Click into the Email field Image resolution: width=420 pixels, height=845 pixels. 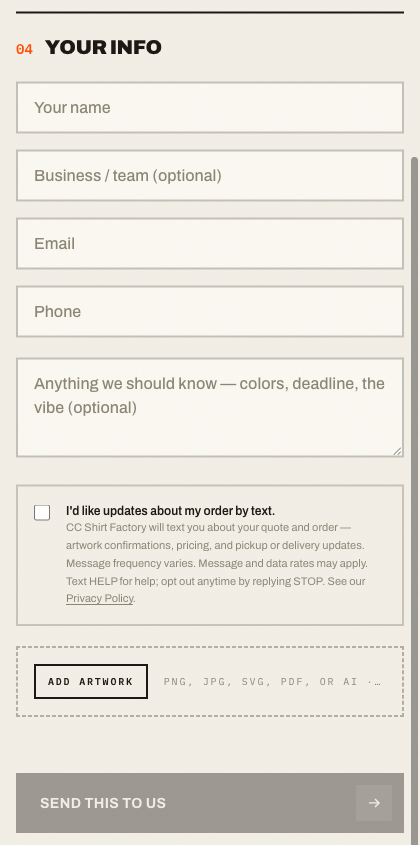210,244
